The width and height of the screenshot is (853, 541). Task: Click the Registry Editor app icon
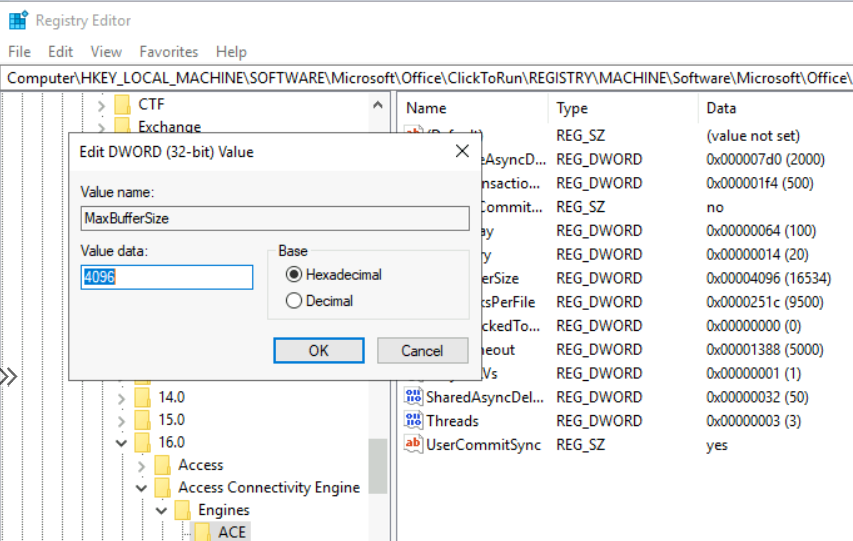(18, 20)
